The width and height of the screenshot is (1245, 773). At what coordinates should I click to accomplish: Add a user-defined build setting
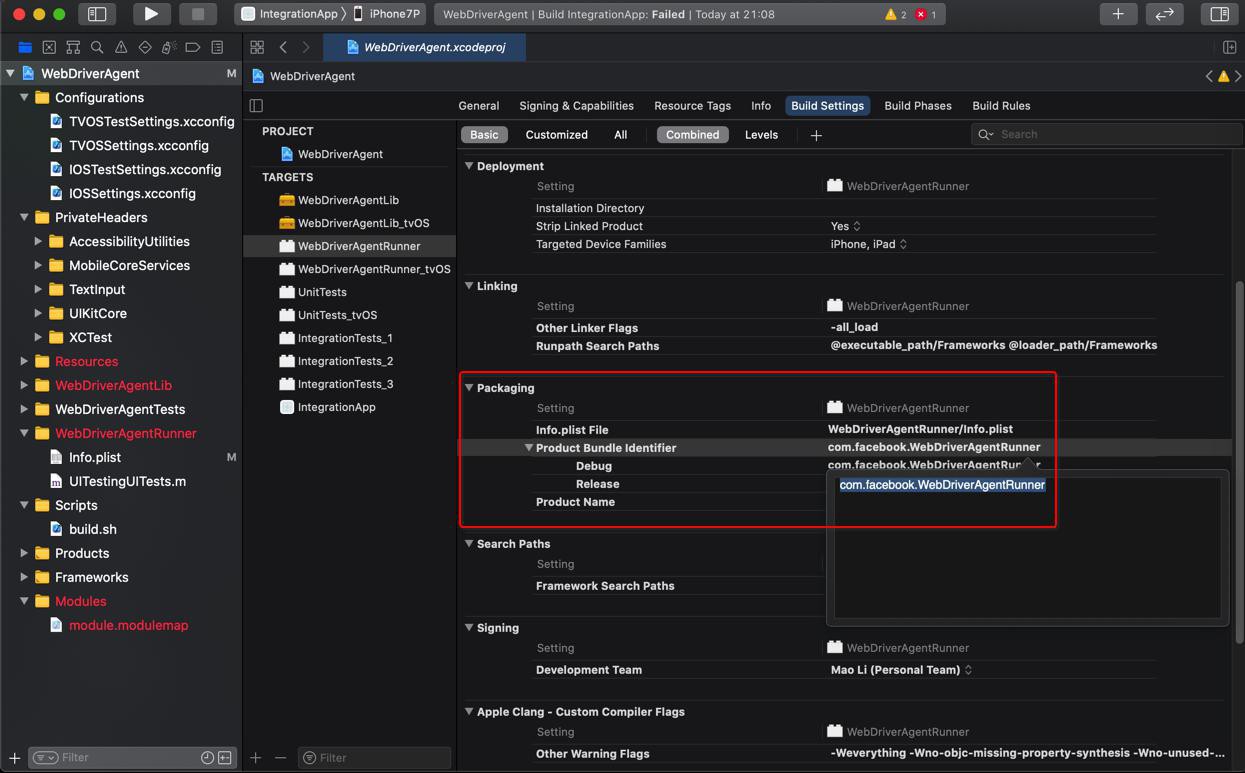tap(816, 135)
